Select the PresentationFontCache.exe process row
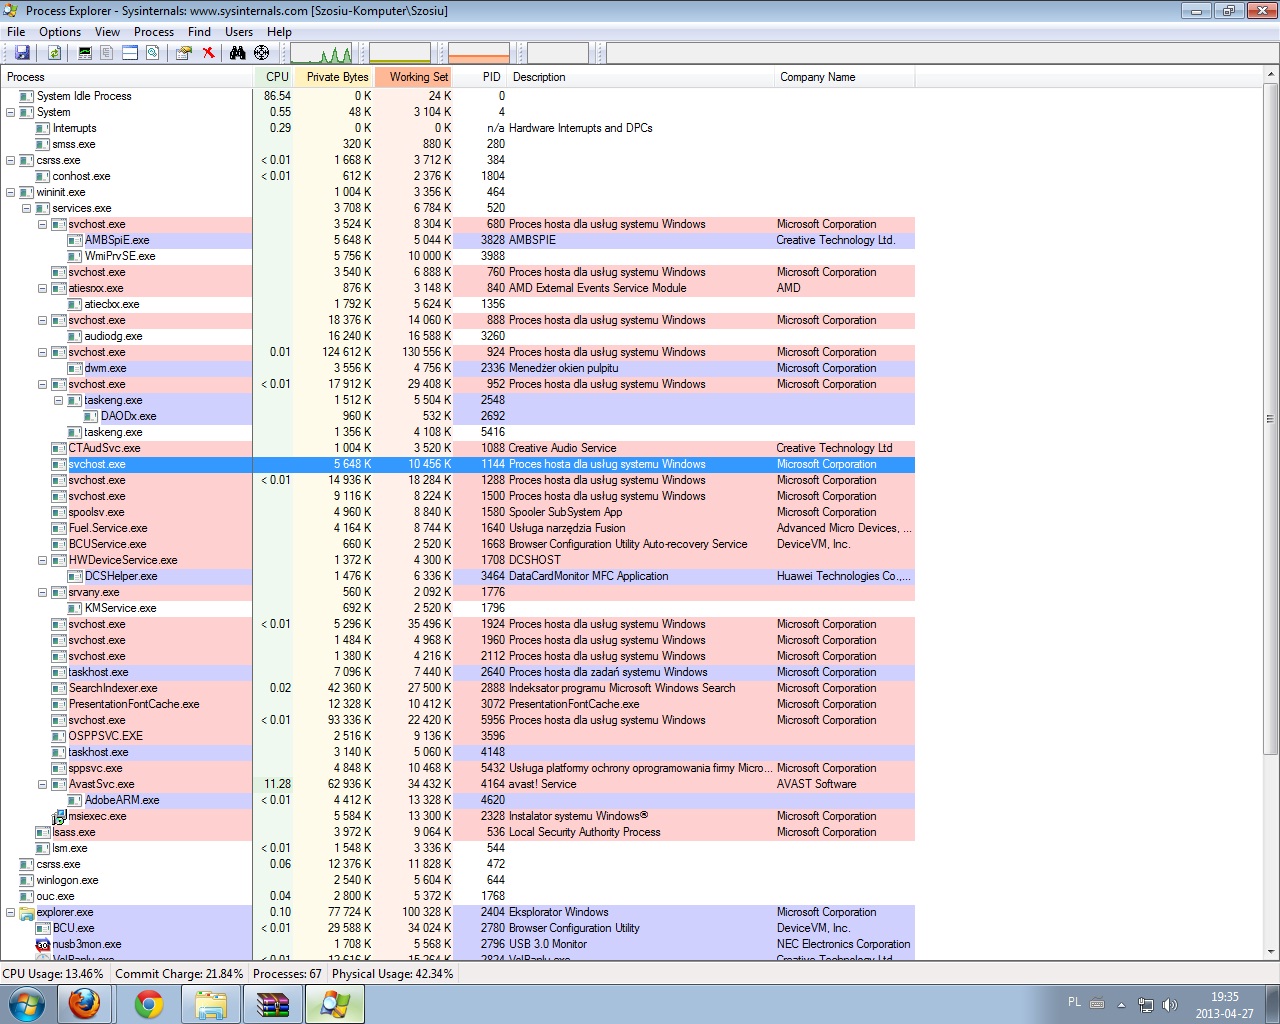The image size is (1280, 1024). (457, 704)
